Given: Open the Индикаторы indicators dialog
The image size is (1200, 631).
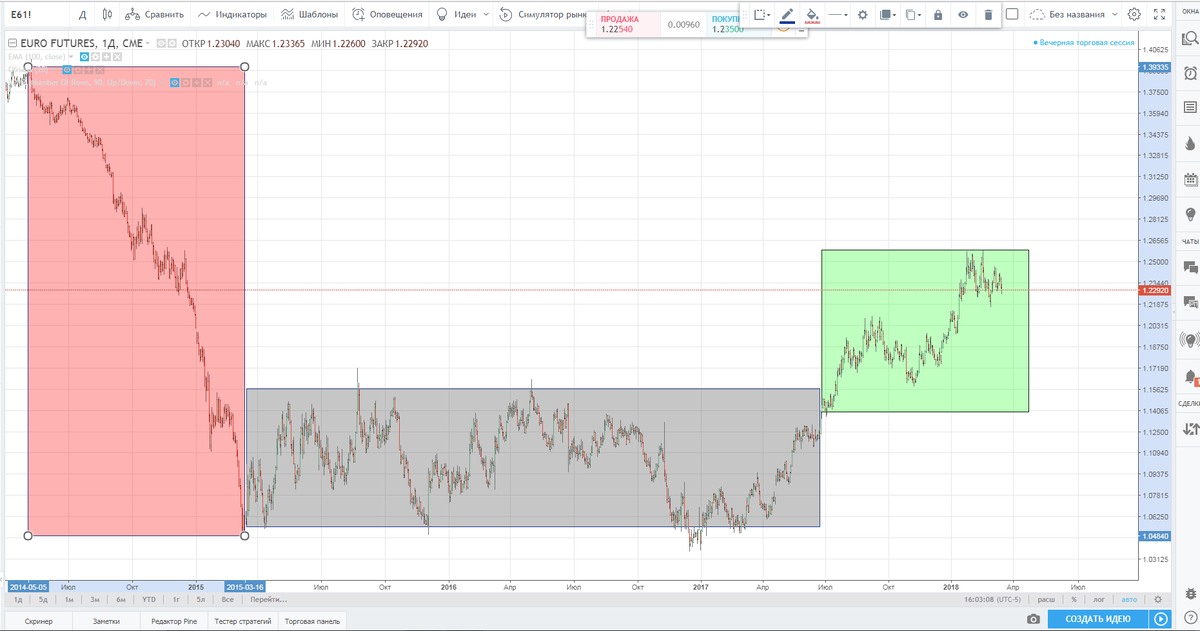Looking at the screenshot, I should (x=232, y=15).
